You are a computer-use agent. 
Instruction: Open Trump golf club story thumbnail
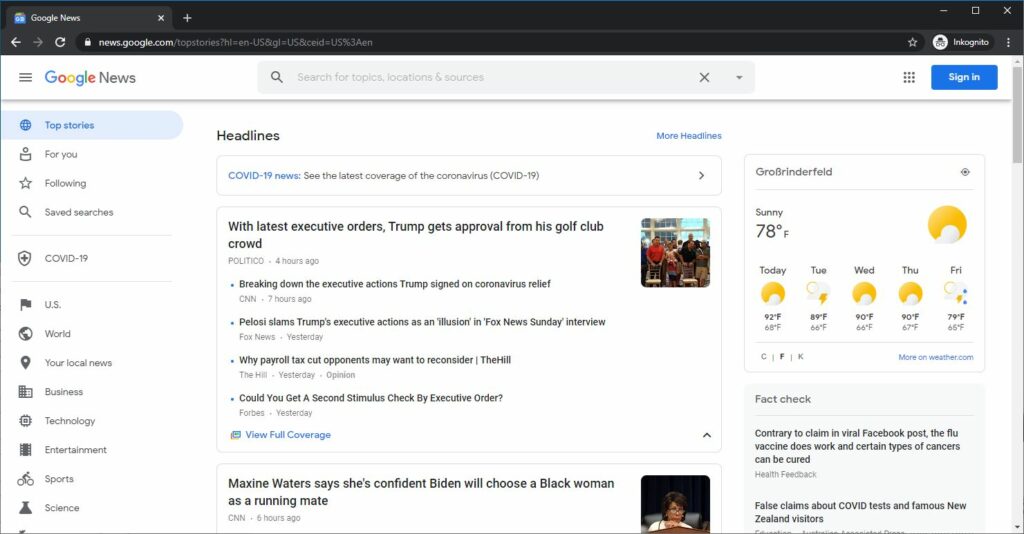(675, 253)
